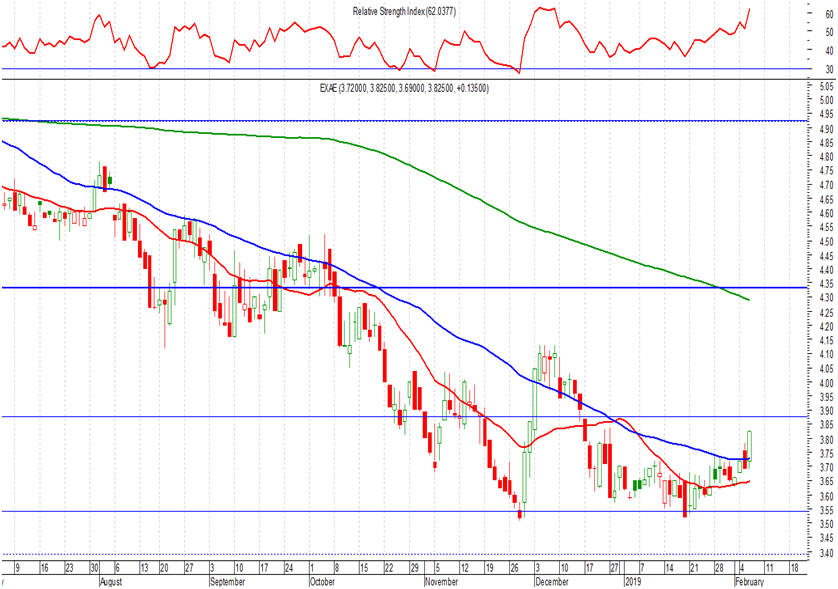This screenshot has height=589, width=838.
Task: Click date label 15 on the time axis
Action: (x=363, y=568)
